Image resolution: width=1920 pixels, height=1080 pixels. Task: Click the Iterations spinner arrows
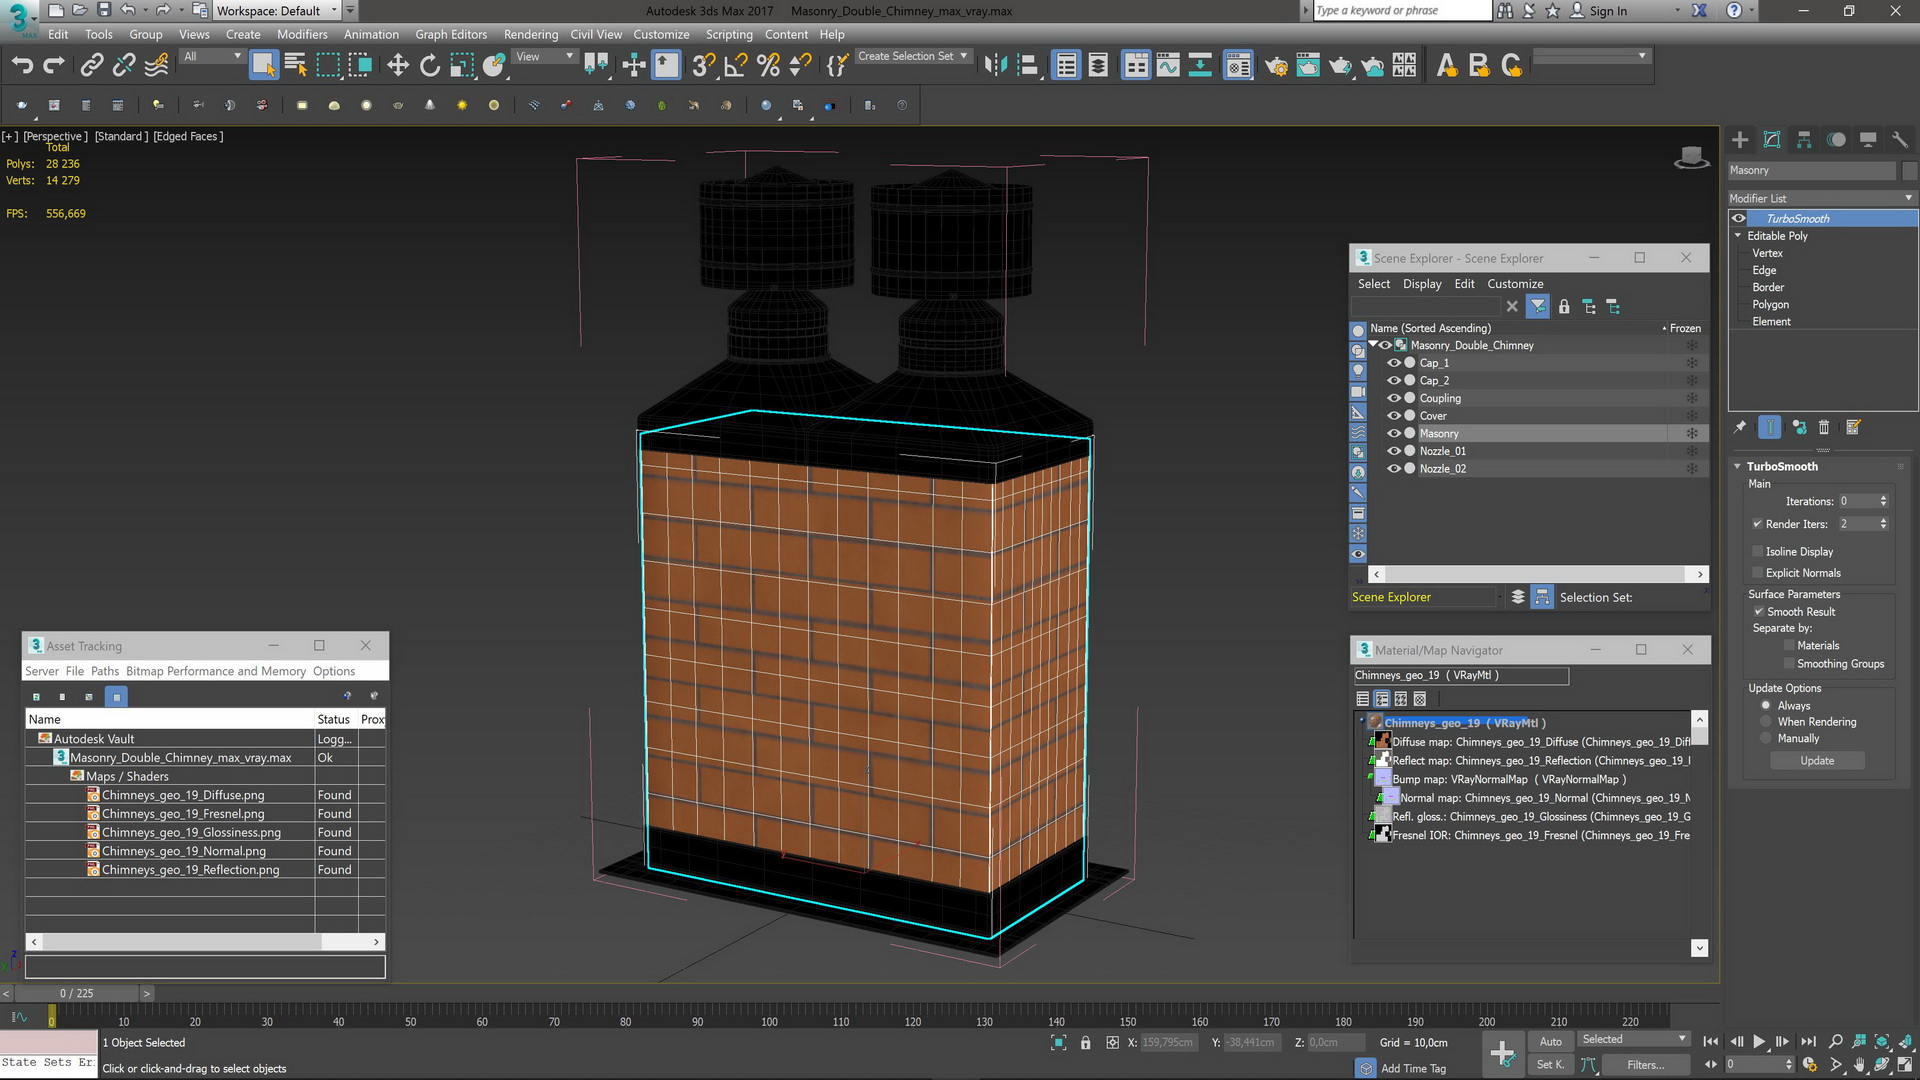[1883, 501]
